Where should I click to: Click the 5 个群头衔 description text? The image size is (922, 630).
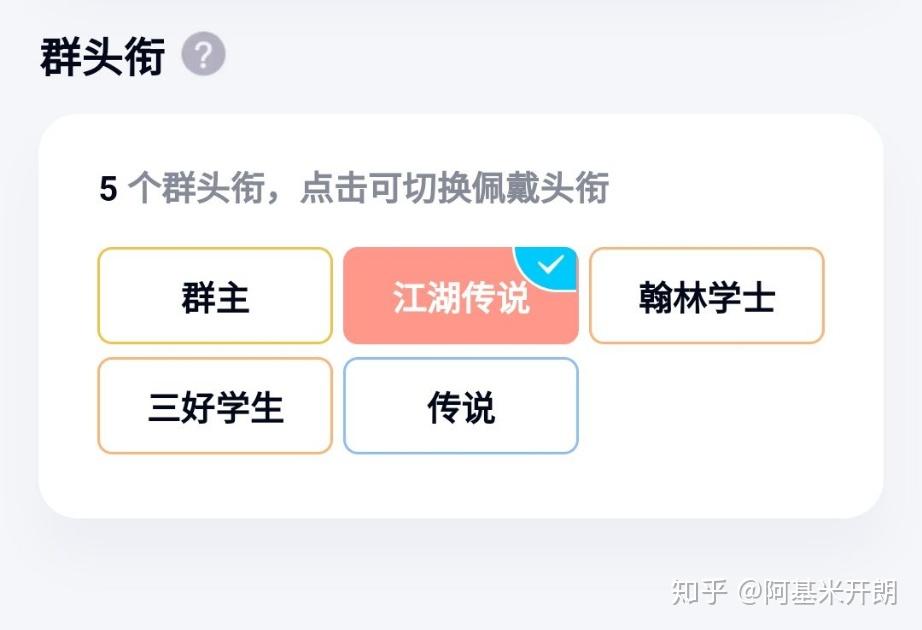click(x=355, y=188)
